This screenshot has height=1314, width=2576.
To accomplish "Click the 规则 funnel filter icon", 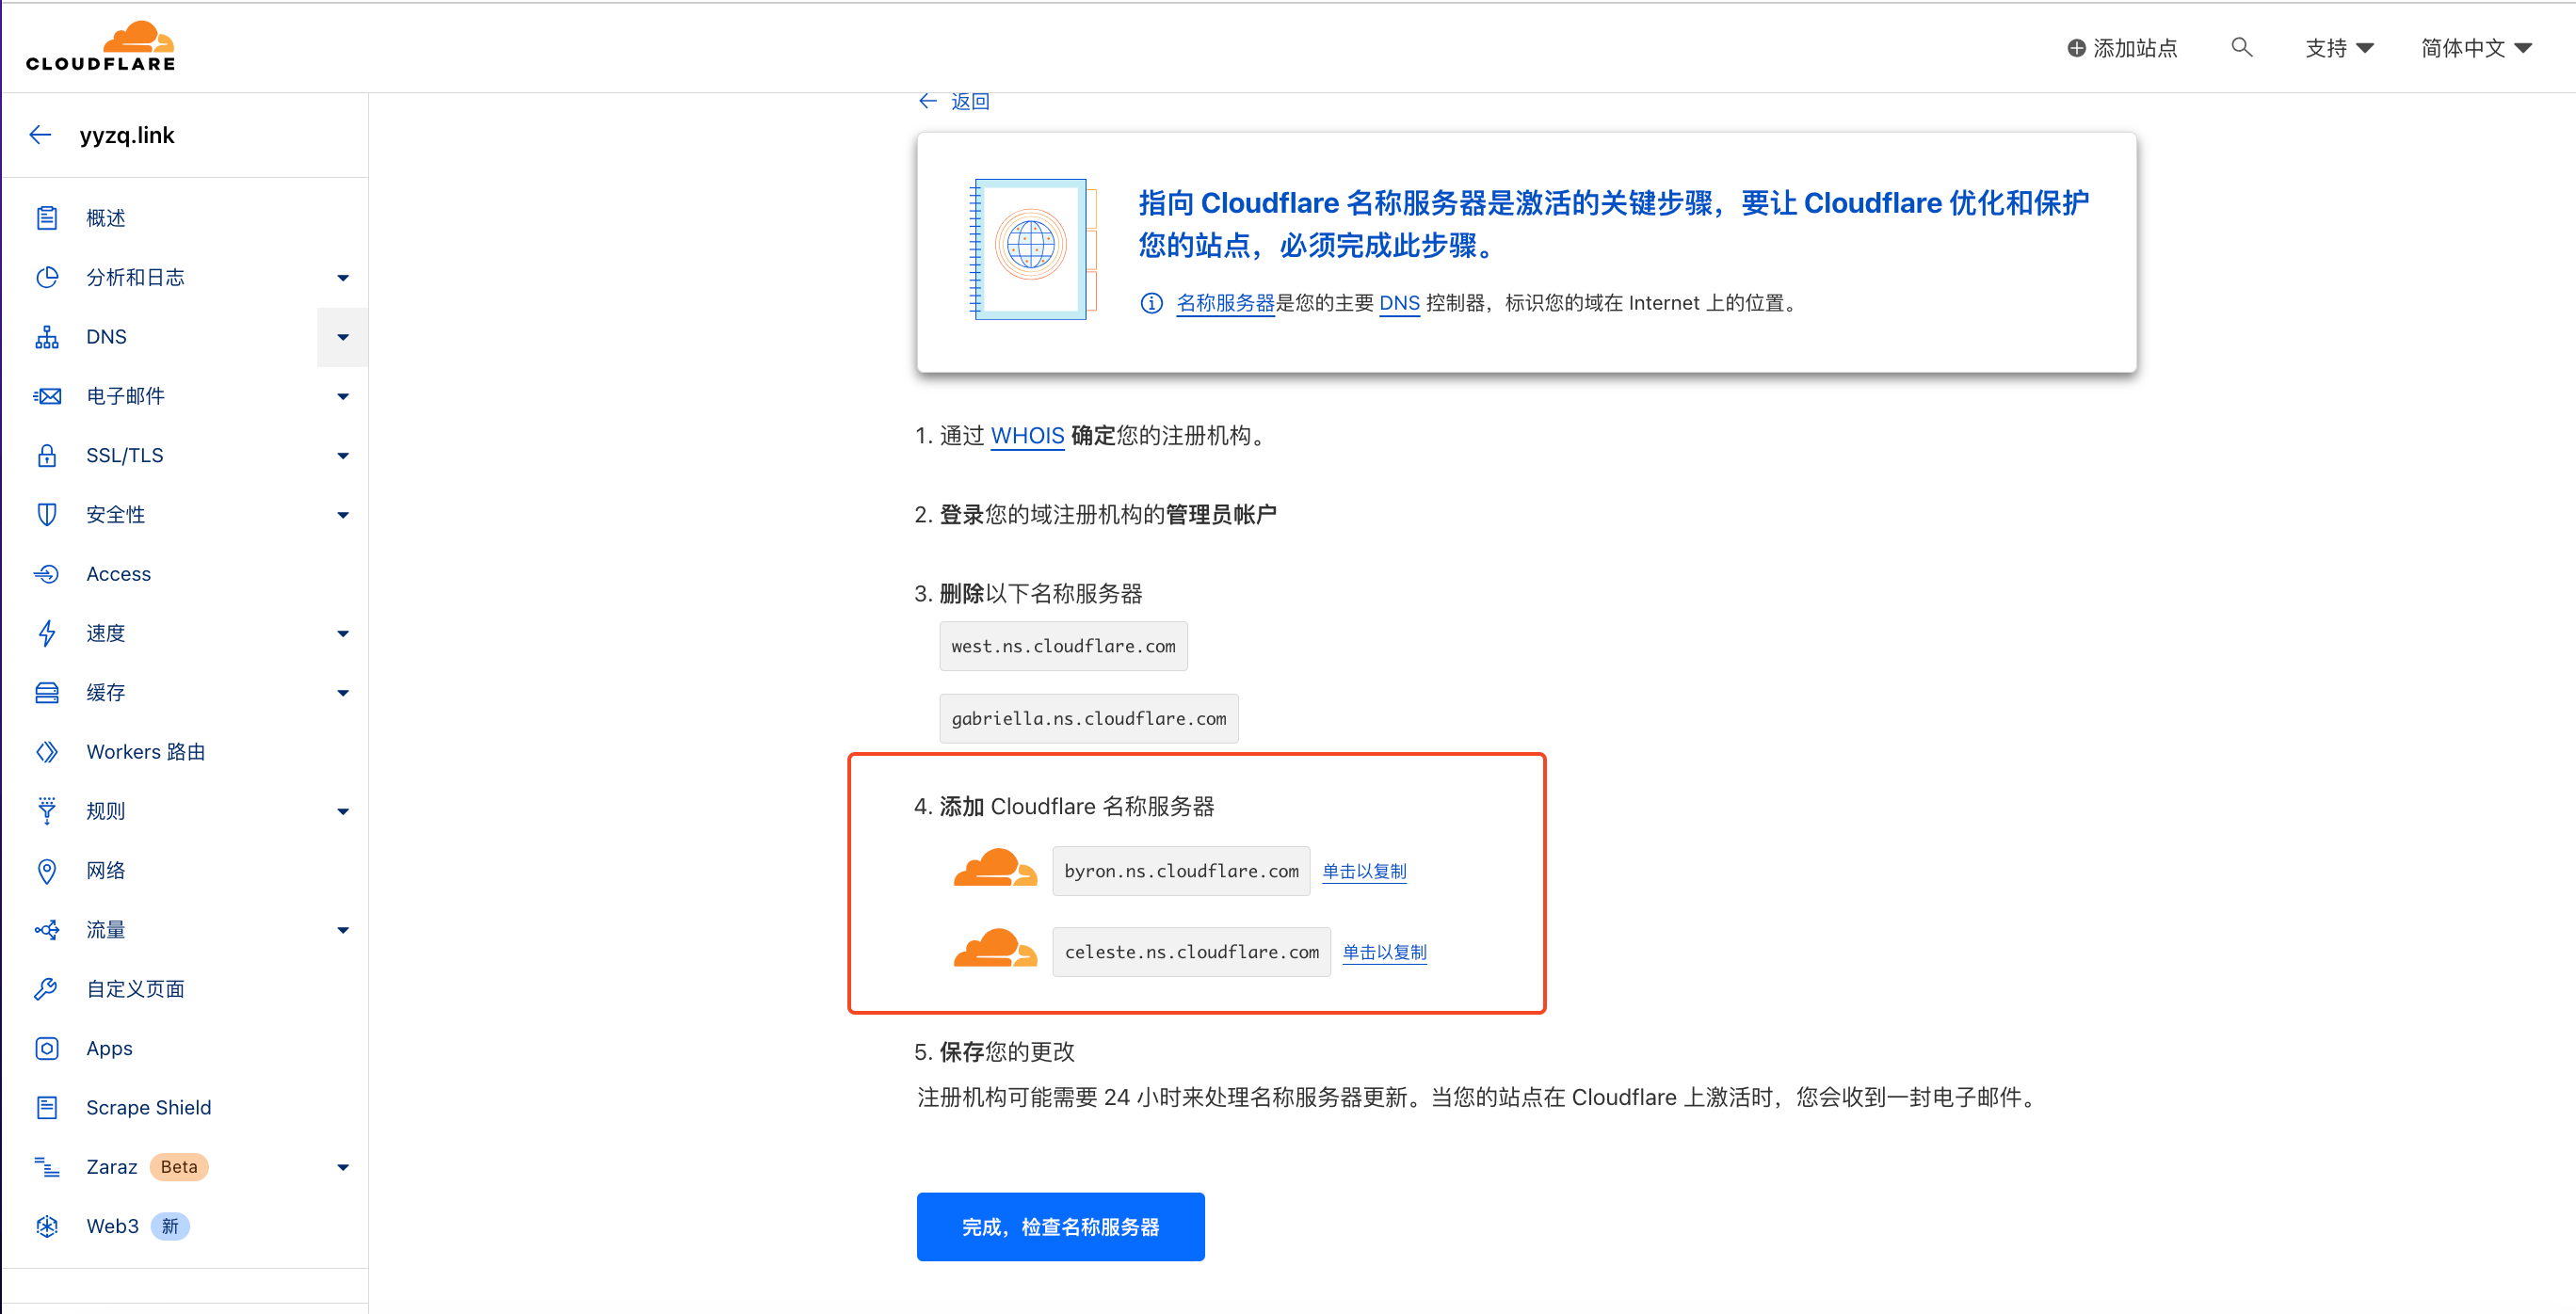I will [x=47, y=811].
